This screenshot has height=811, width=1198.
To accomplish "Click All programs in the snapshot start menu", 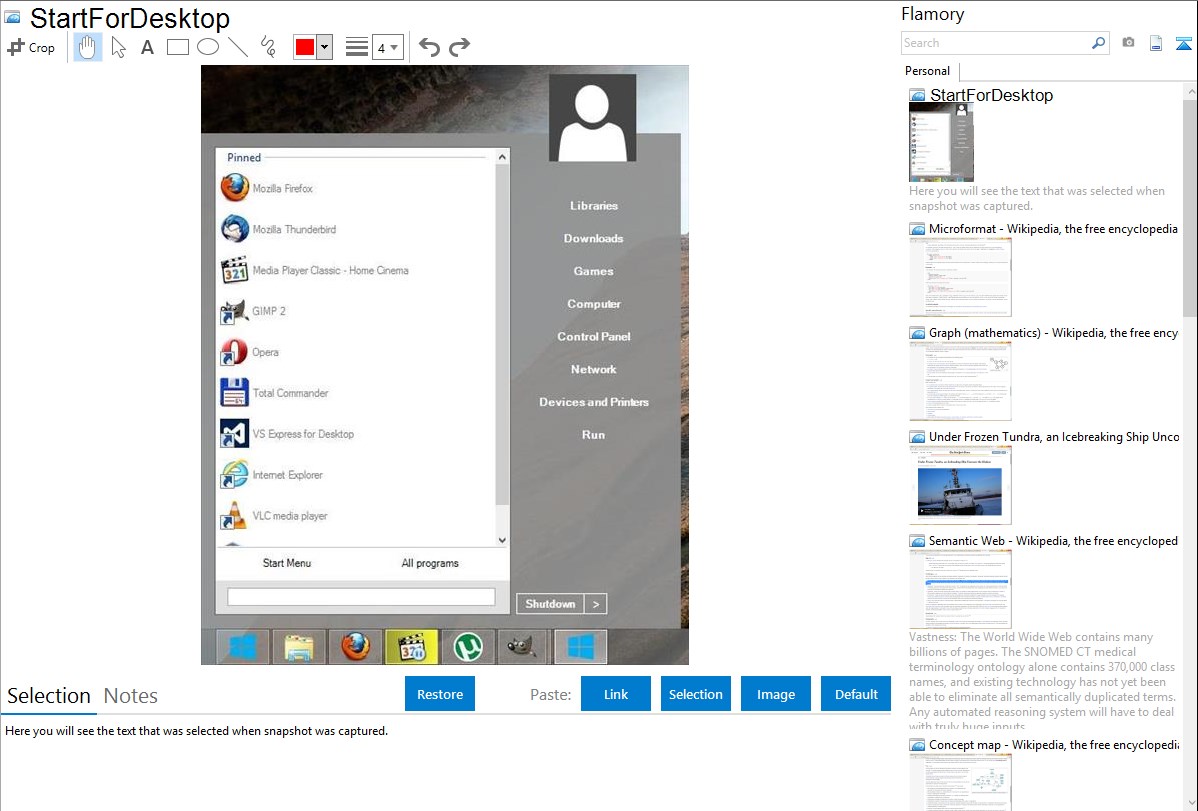I will (x=430, y=563).
